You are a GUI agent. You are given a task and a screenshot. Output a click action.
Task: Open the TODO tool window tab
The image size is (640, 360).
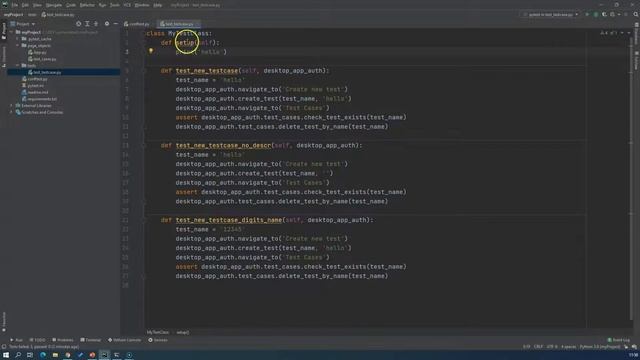coord(38,340)
